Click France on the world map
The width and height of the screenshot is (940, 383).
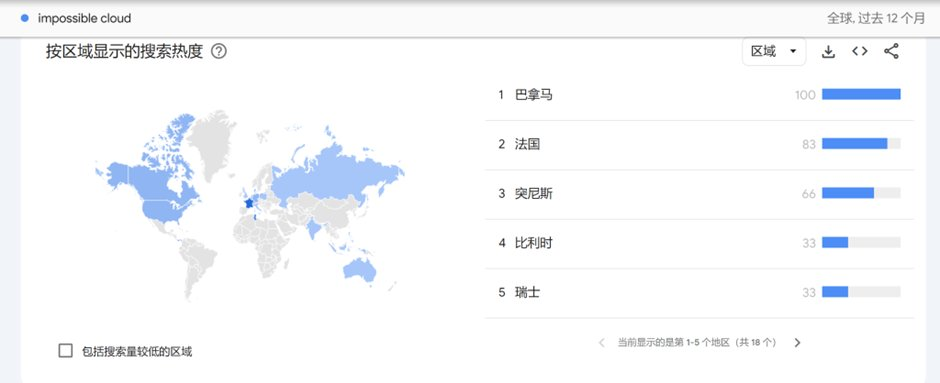[249, 203]
